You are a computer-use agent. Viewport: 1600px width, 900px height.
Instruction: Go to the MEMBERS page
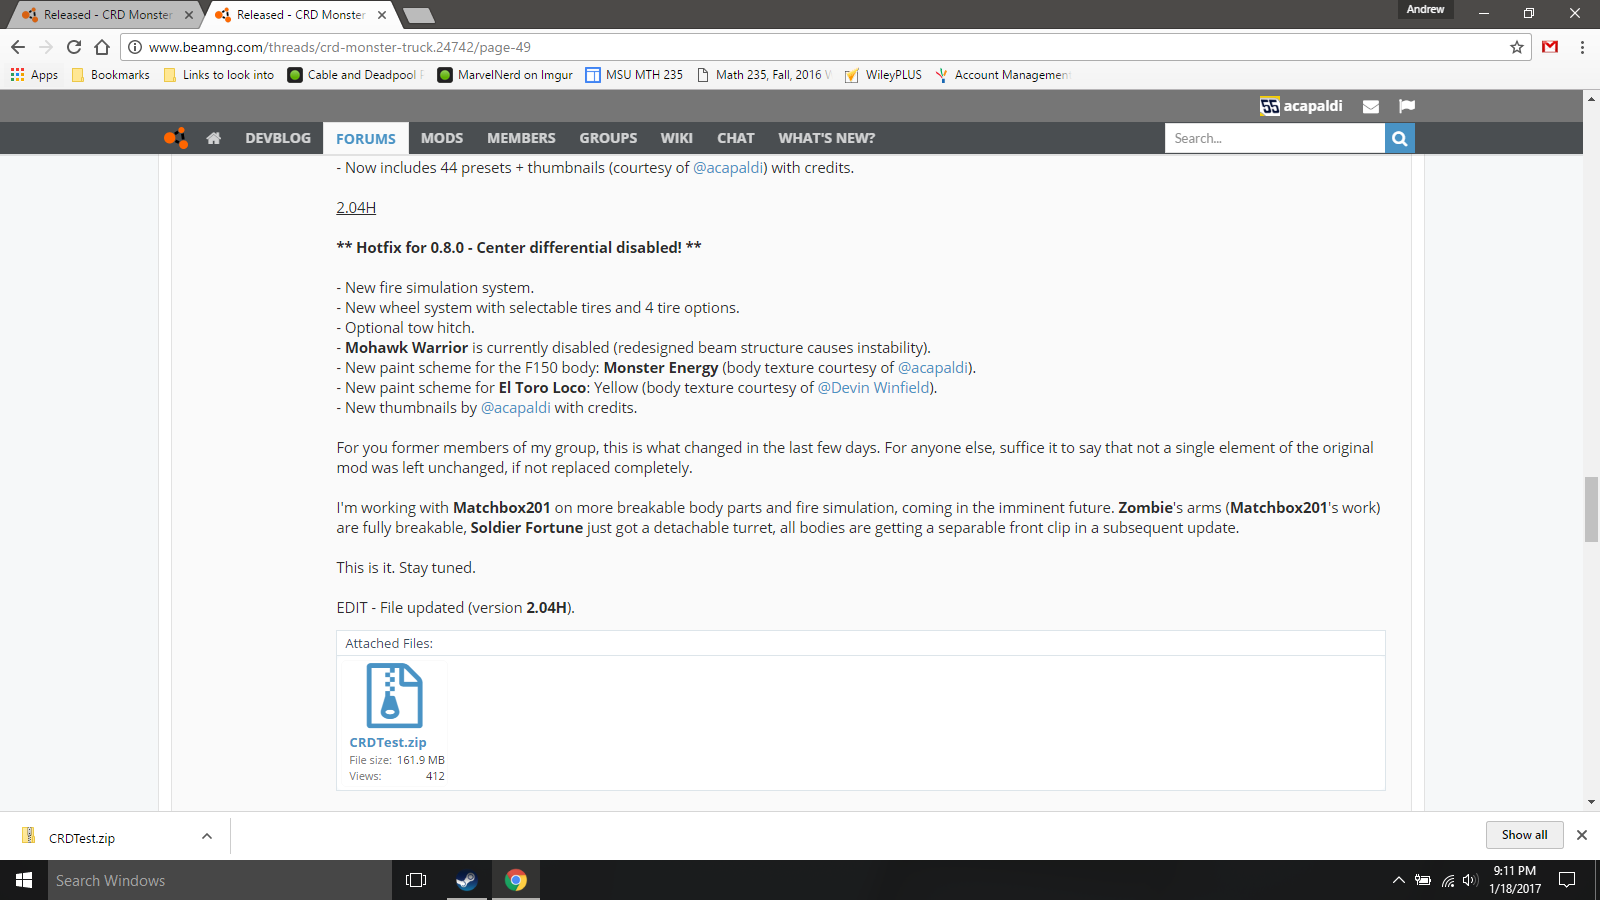click(x=521, y=138)
